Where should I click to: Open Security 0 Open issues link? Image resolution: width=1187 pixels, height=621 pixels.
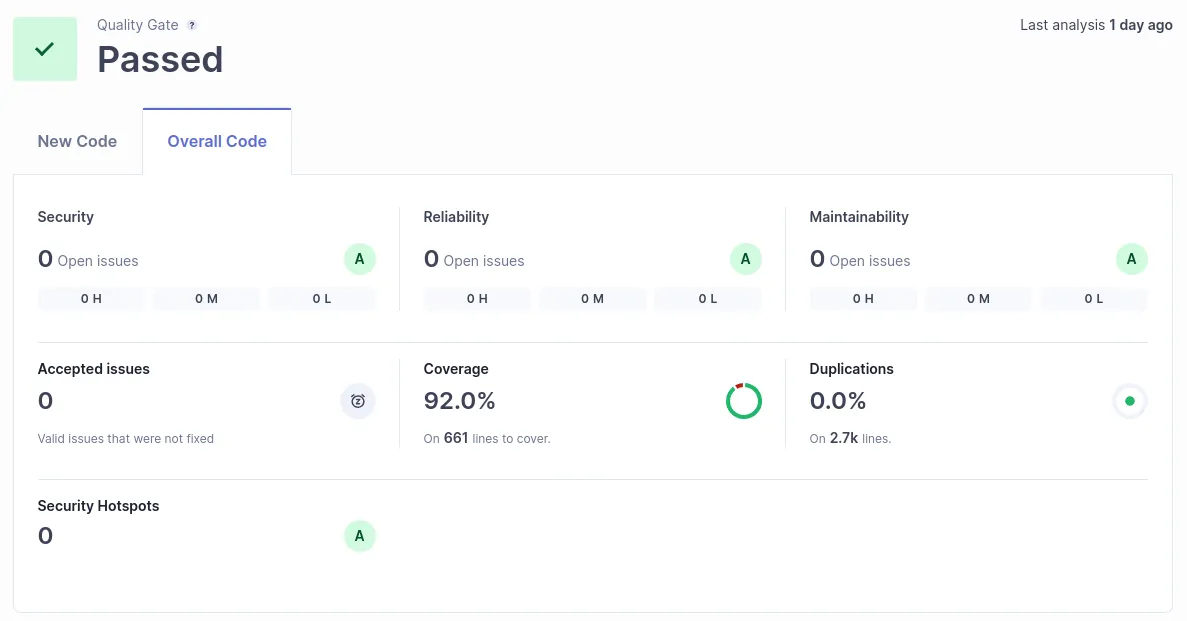point(88,260)
